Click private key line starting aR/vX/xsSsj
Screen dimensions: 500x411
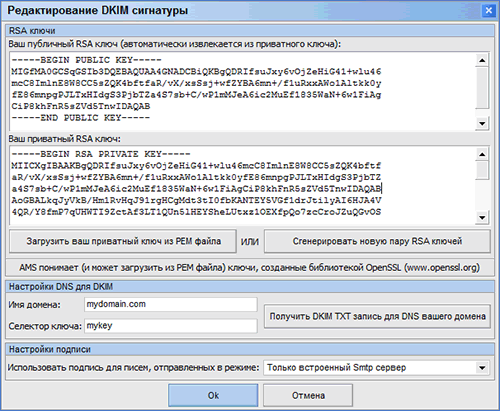[x=196, y=177]
